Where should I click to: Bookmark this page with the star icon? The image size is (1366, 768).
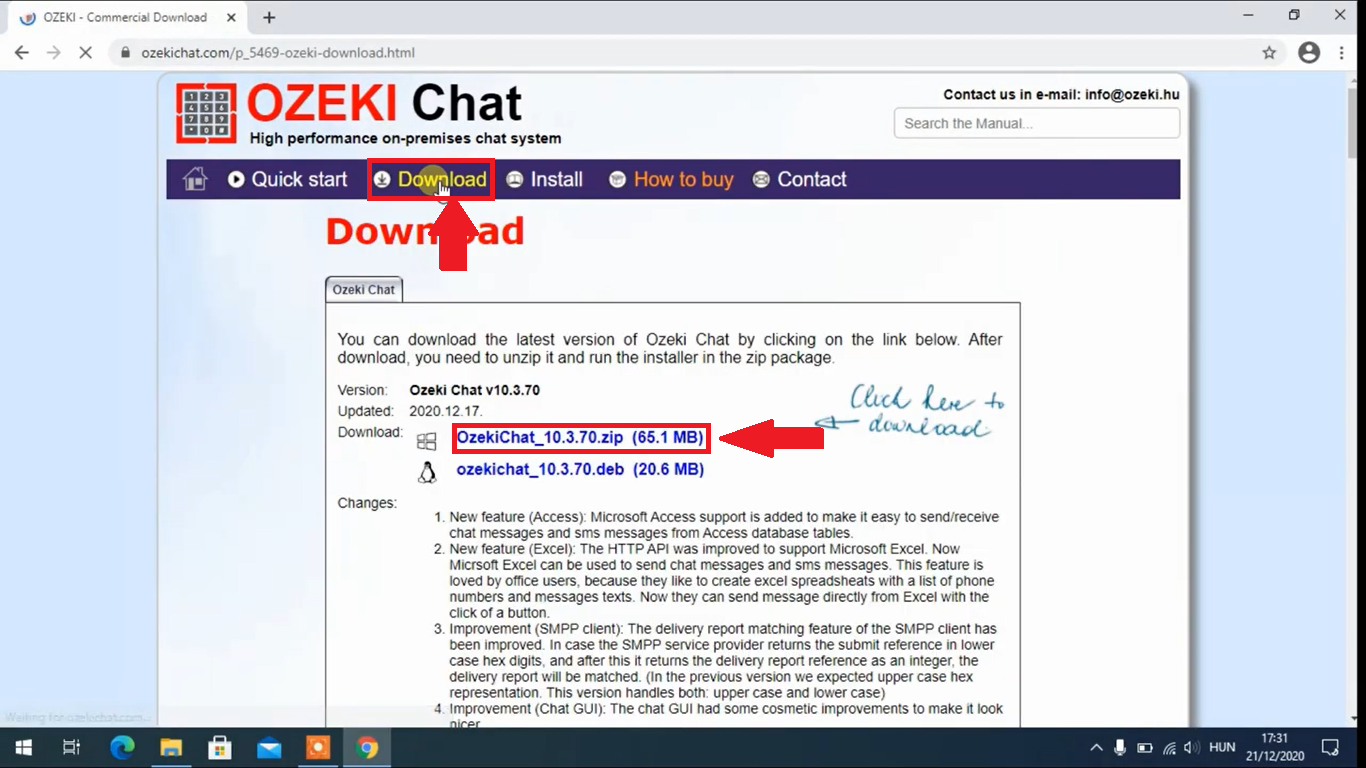click(x=1269, y=53)
